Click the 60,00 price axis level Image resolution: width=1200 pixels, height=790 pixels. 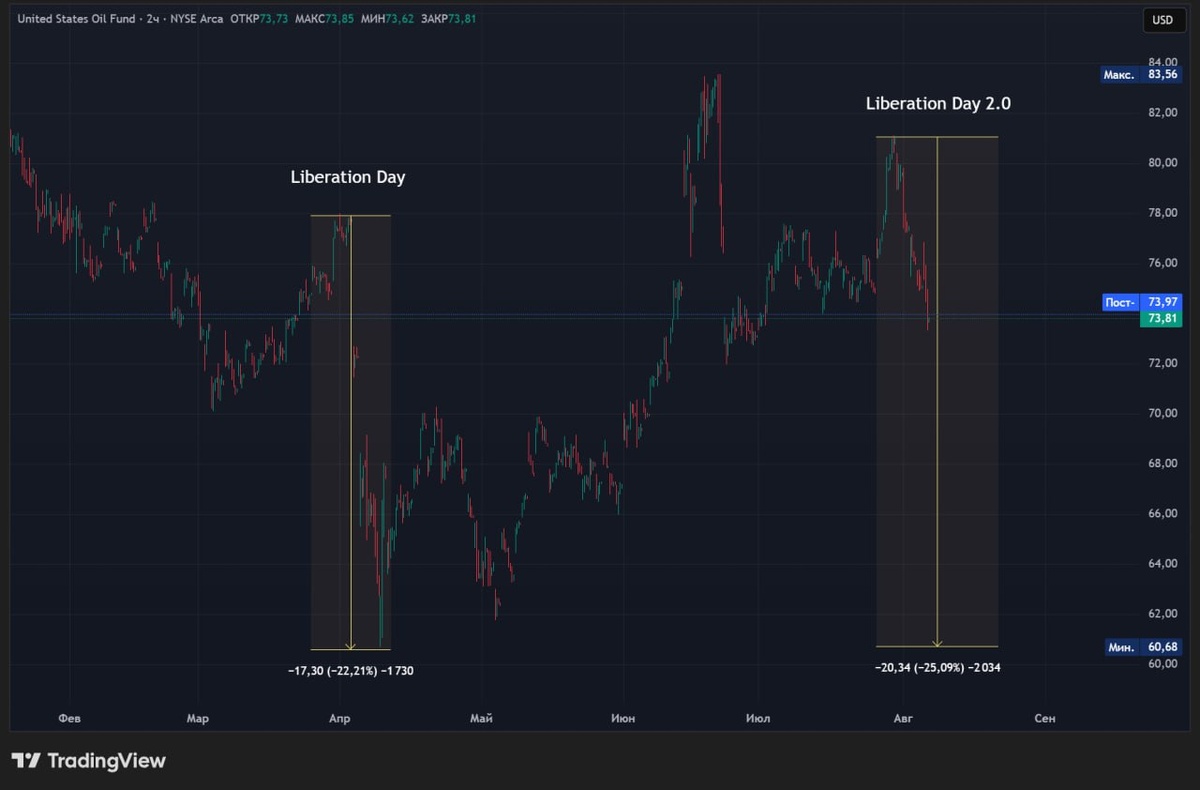click(x=1161, y=664)
